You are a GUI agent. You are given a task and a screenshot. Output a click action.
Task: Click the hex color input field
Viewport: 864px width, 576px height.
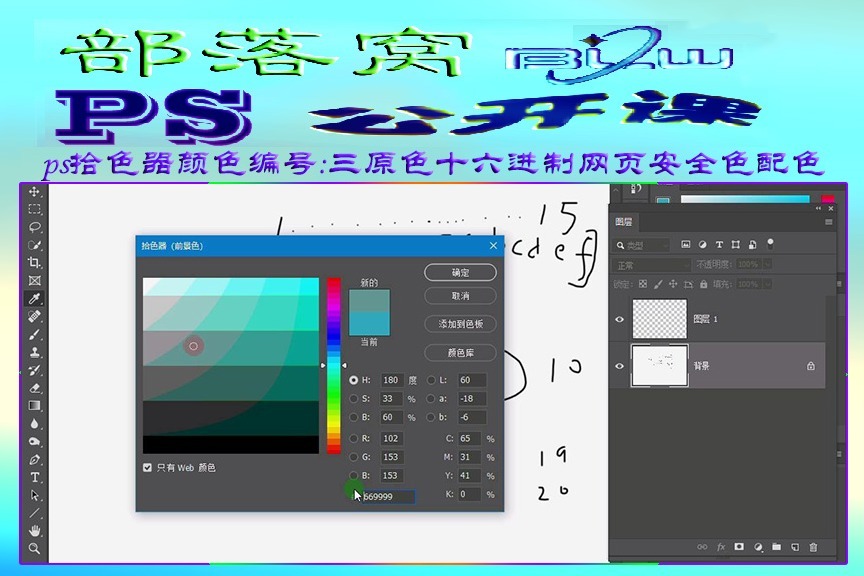click(x=388, y=497)
